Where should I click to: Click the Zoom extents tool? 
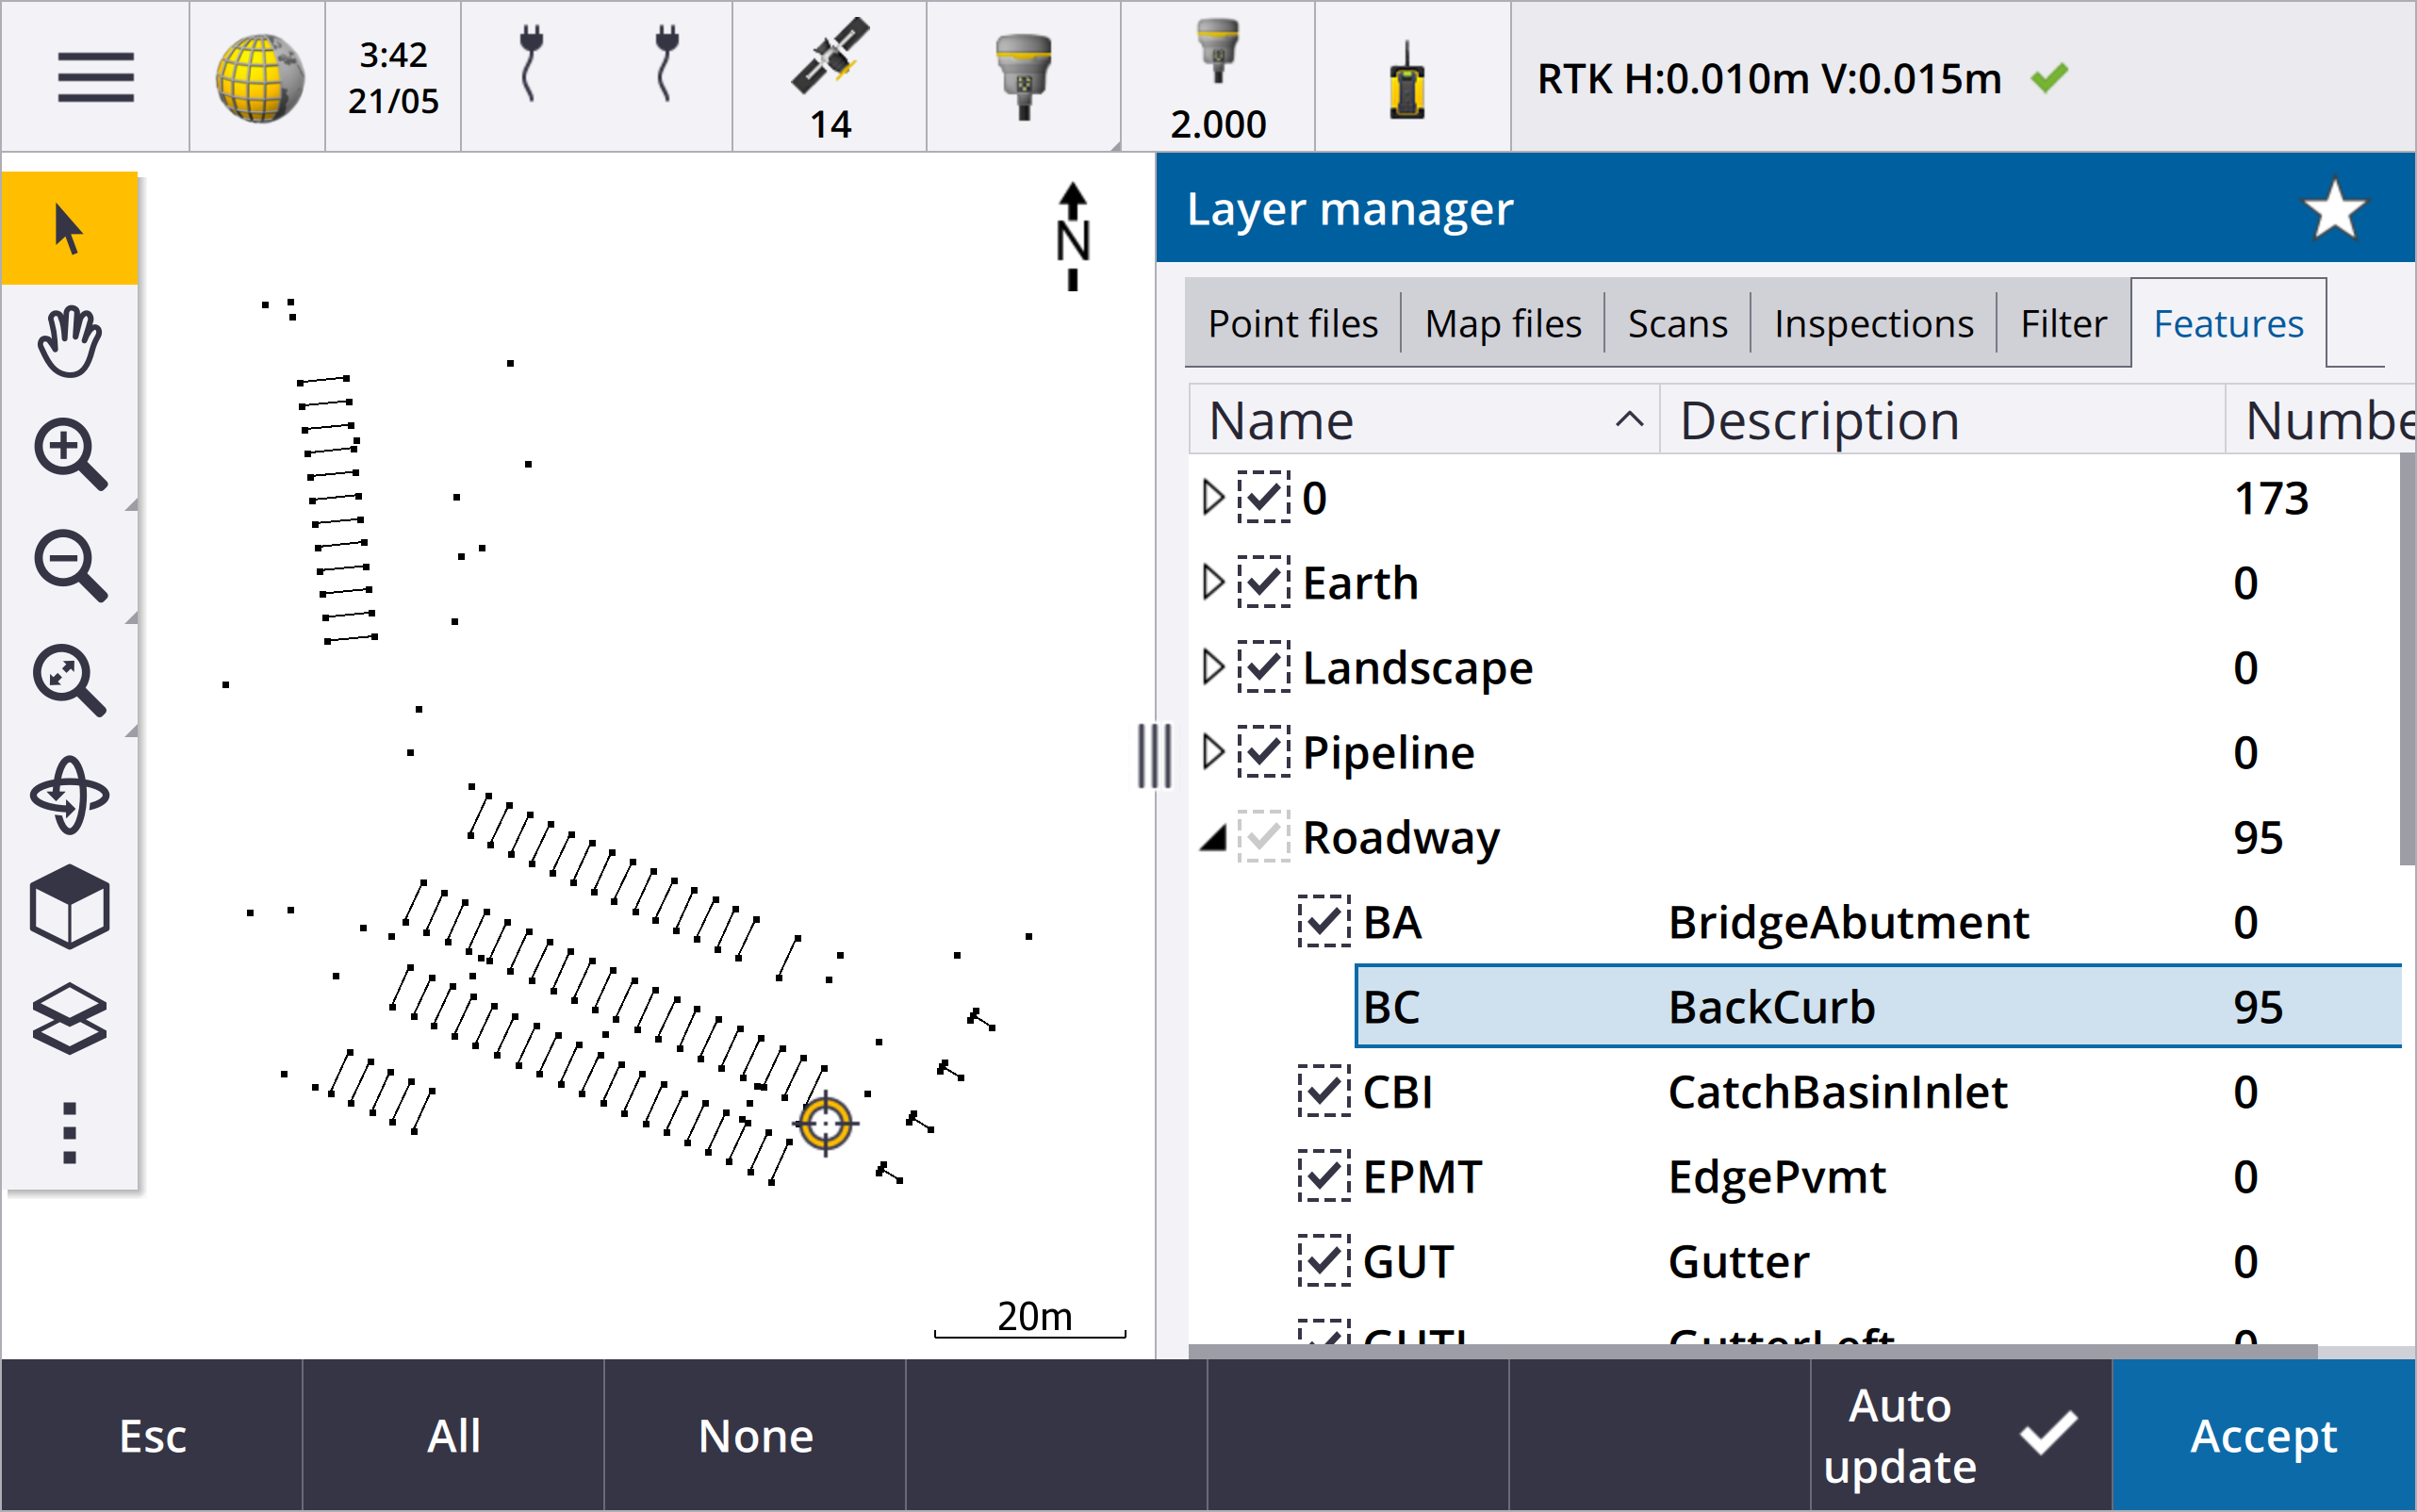pos(69,681)
